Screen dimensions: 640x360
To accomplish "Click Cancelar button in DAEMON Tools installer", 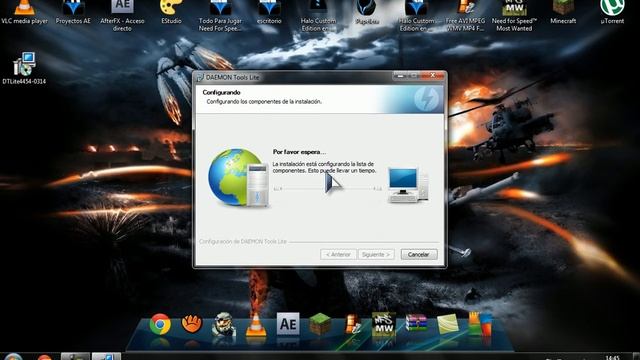I will 419,254.
